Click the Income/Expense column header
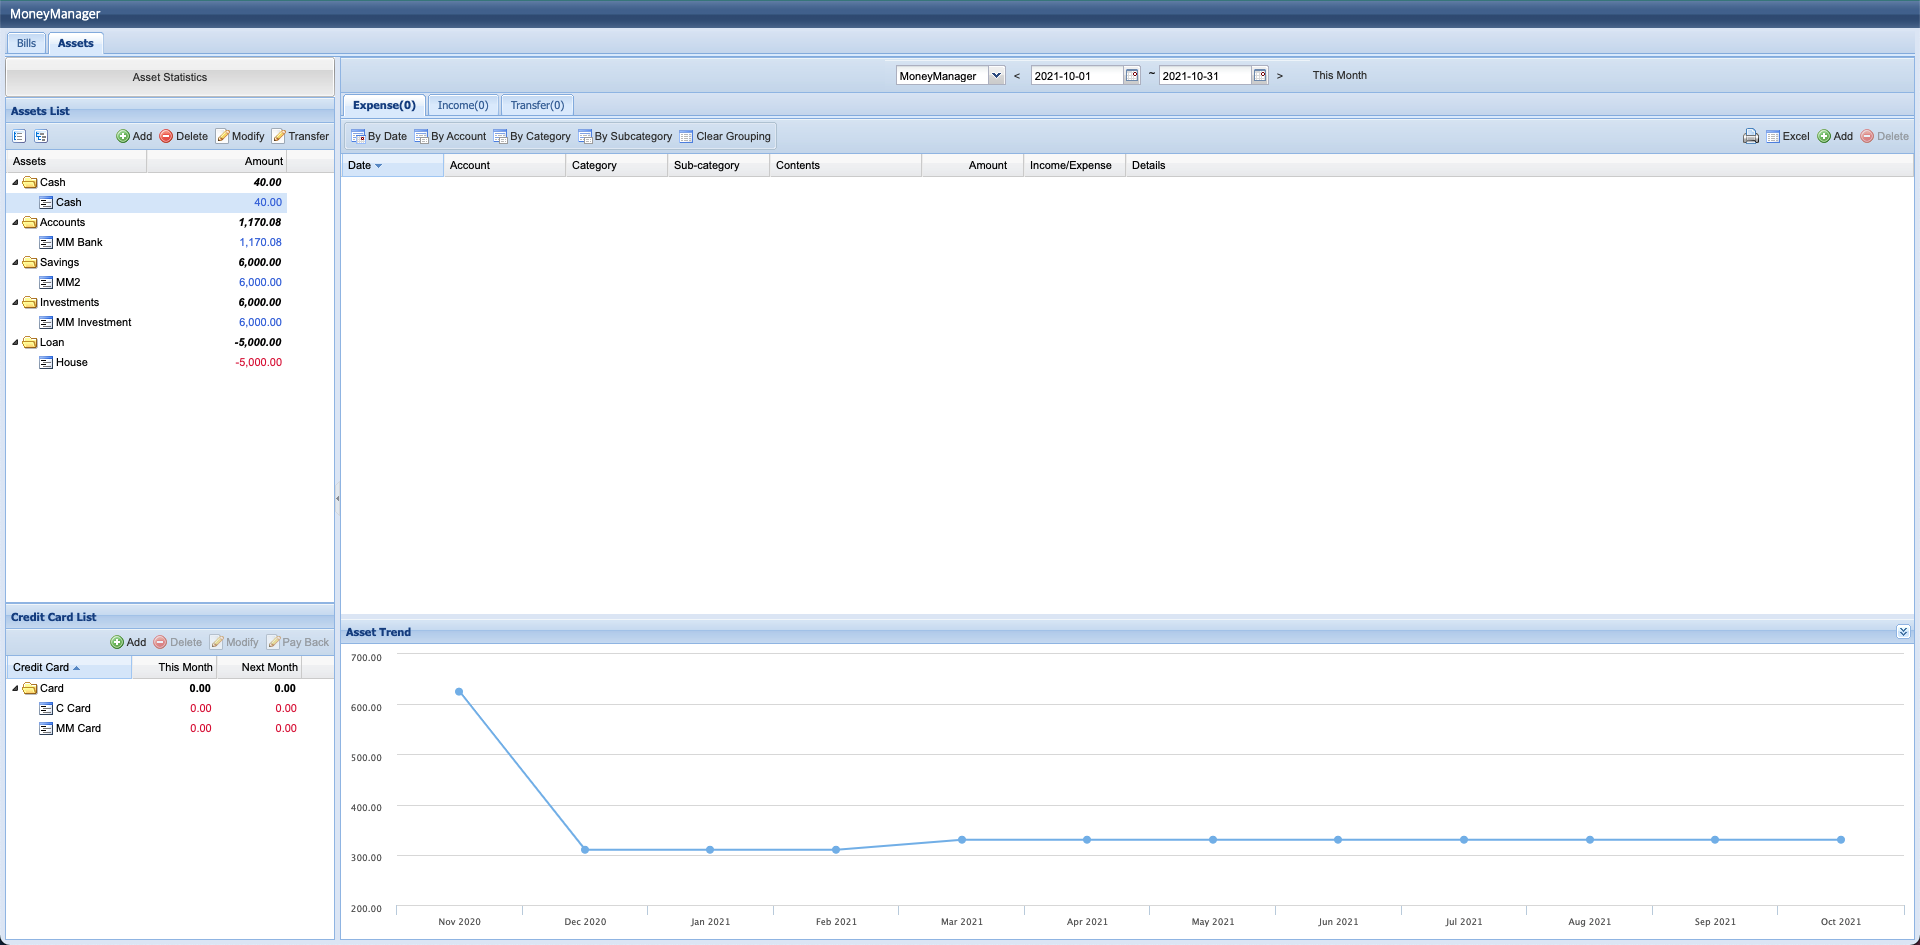This screenshot has width=1920, height=945. click(x=1075, y=165)
